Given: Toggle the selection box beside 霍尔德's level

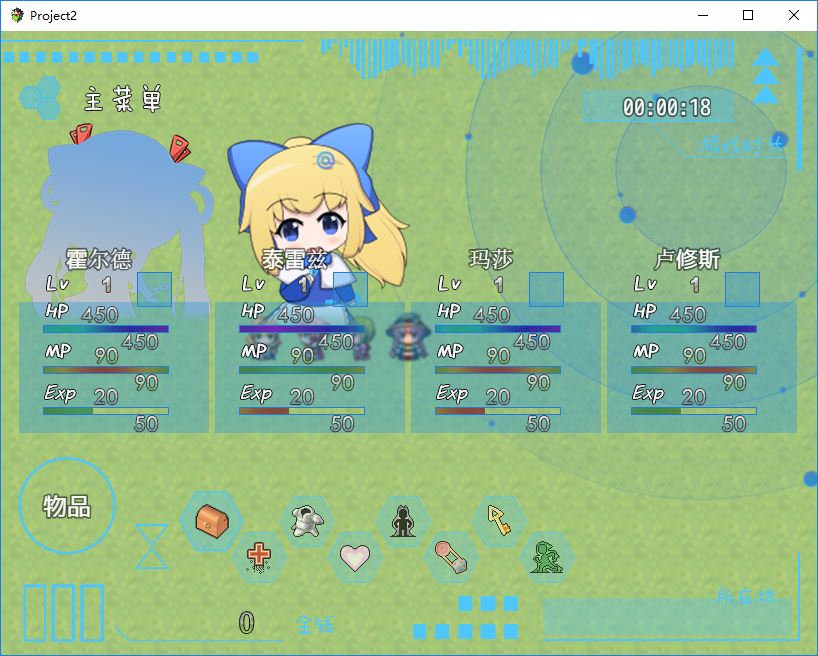Looking at the screenshot, I should click(x=156, y=287).
